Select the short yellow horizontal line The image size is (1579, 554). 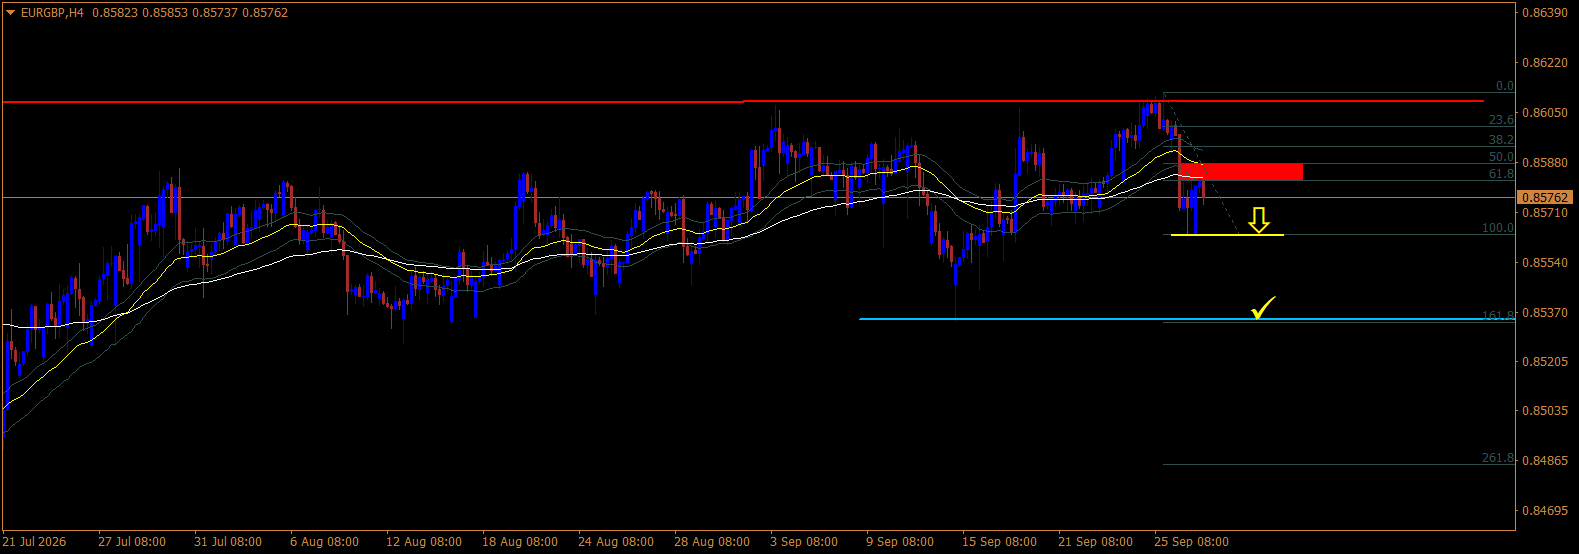pos(1227,235)
